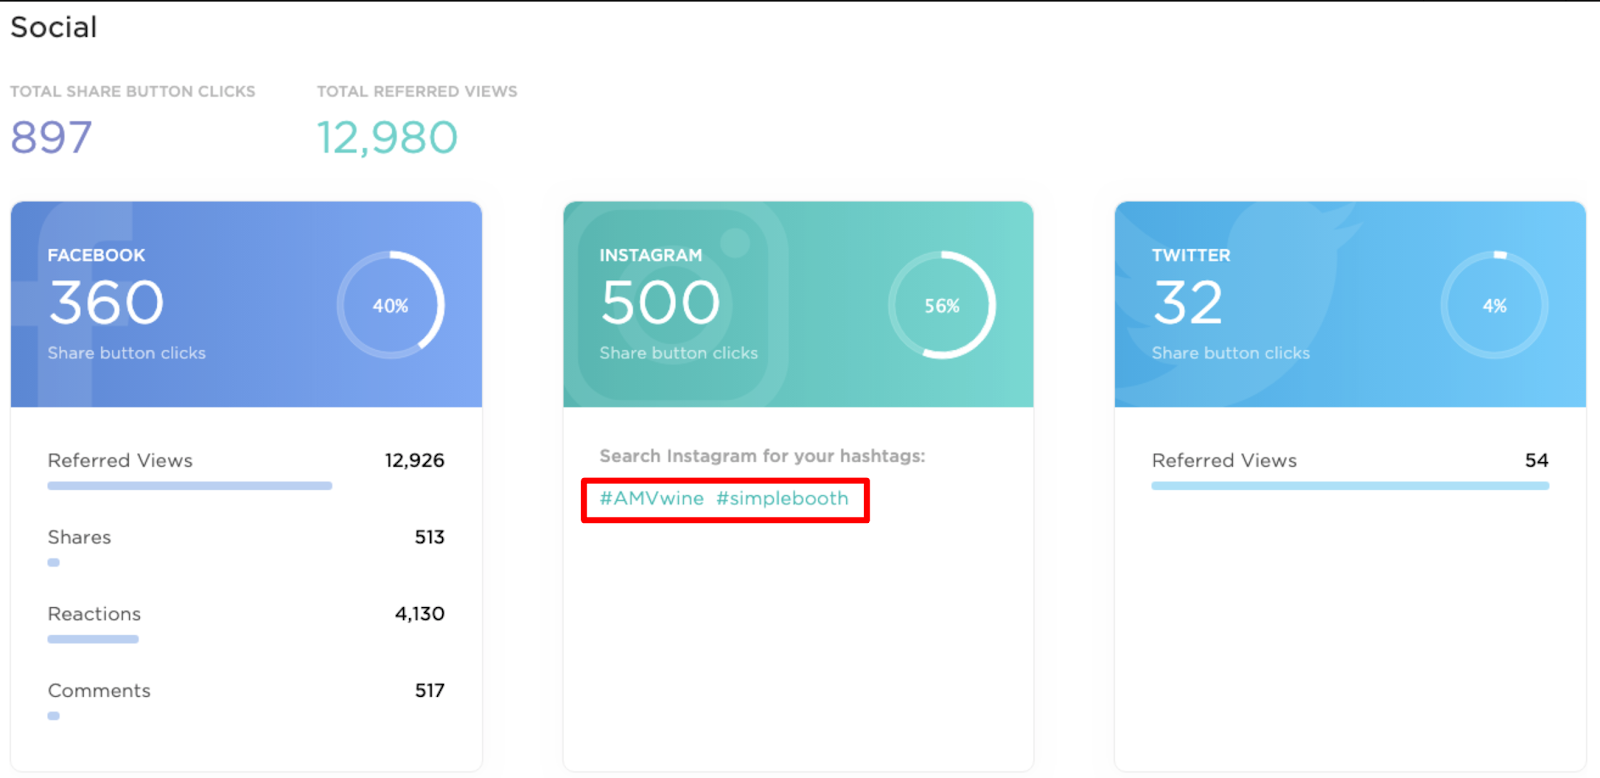Screen dimensions: 1600x778
Task: Click the Comments row label
Action: click(99, 691)
